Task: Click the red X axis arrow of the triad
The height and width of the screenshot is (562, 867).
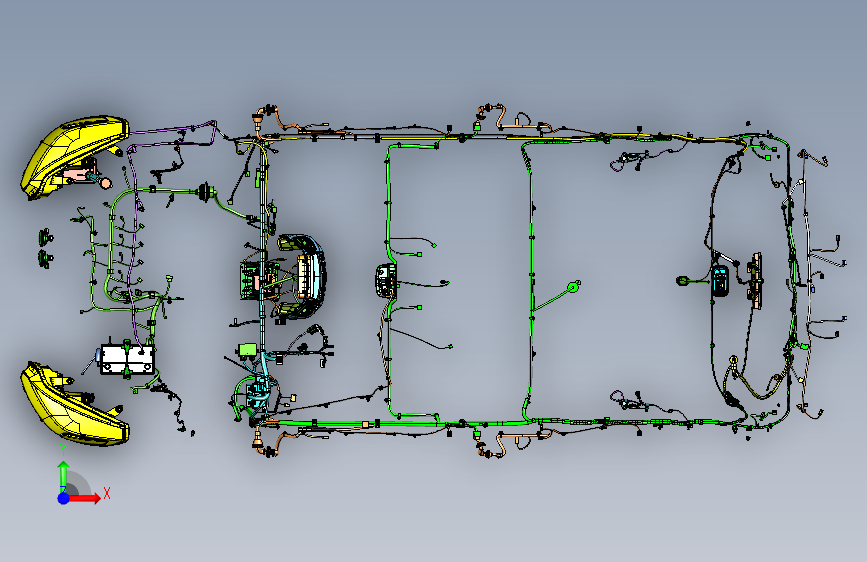Action: click(84, 498)
